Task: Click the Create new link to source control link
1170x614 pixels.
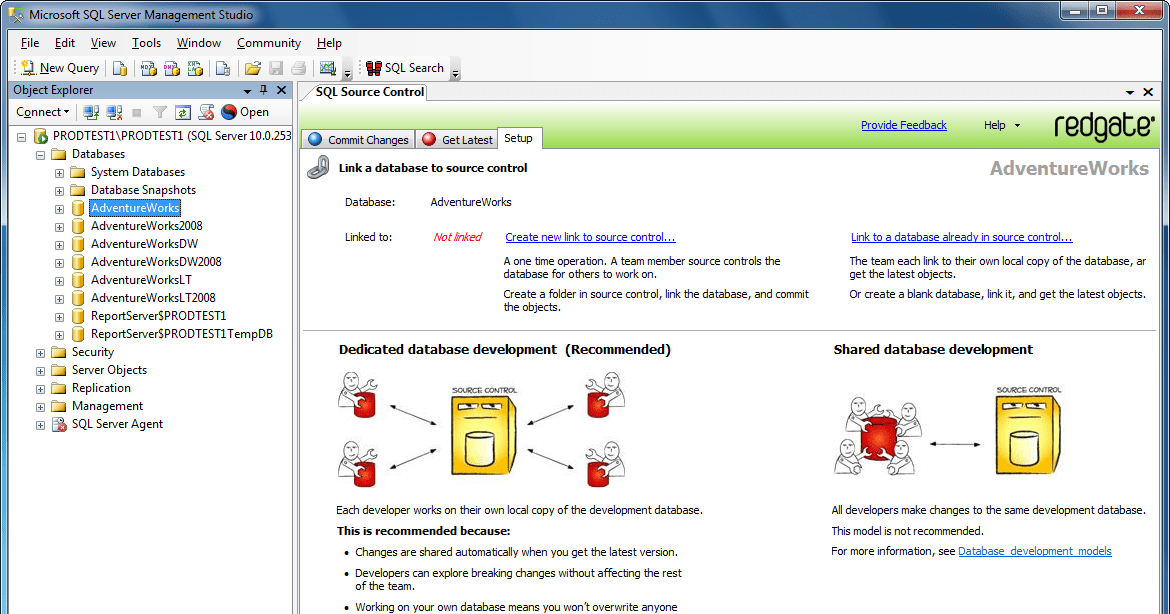Action: click(590, 236)
